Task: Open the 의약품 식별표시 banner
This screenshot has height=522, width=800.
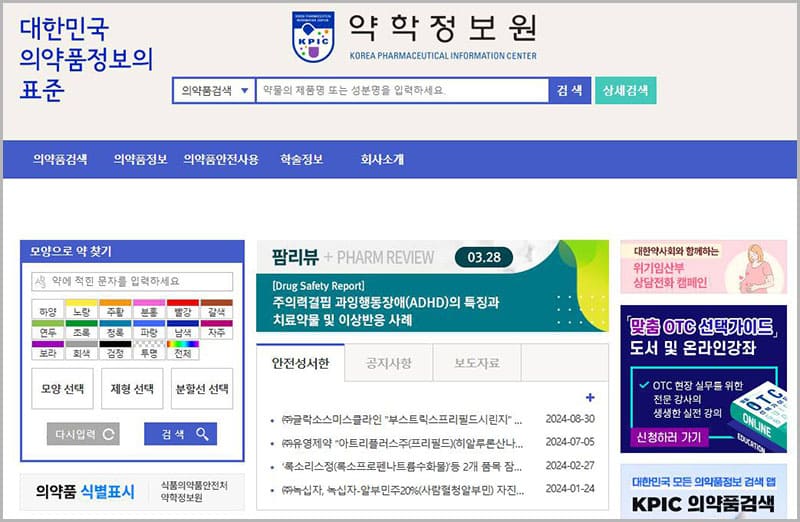Action: coord(132,492)
